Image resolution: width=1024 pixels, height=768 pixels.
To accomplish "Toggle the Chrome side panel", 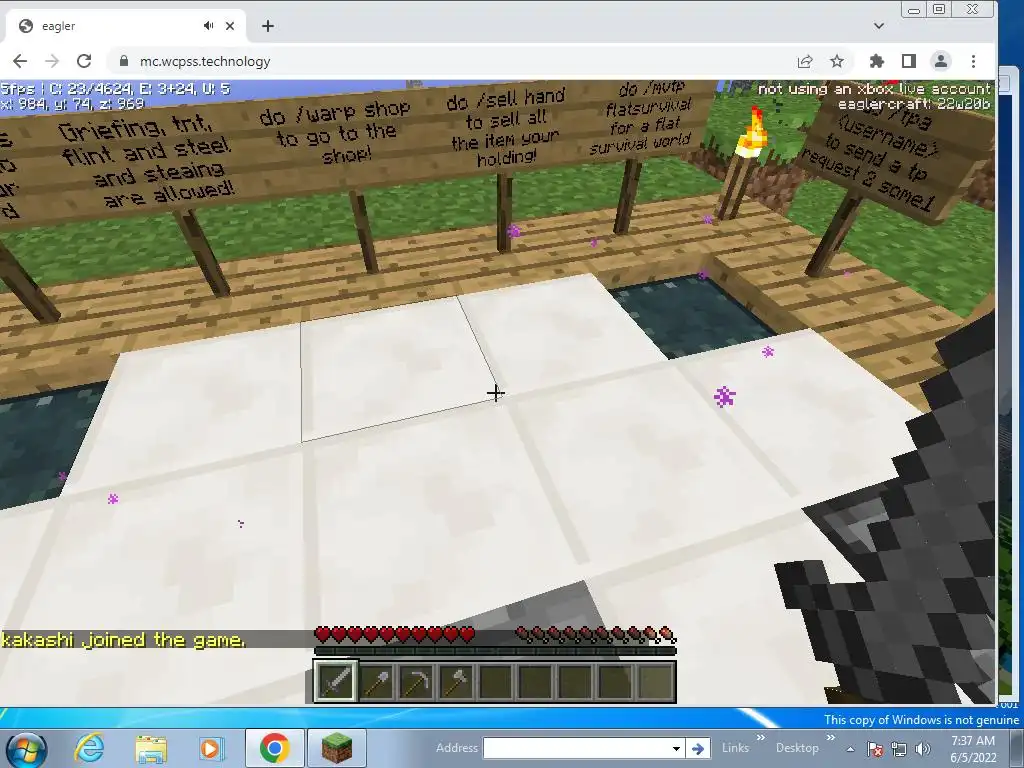I will click(908, 61).
